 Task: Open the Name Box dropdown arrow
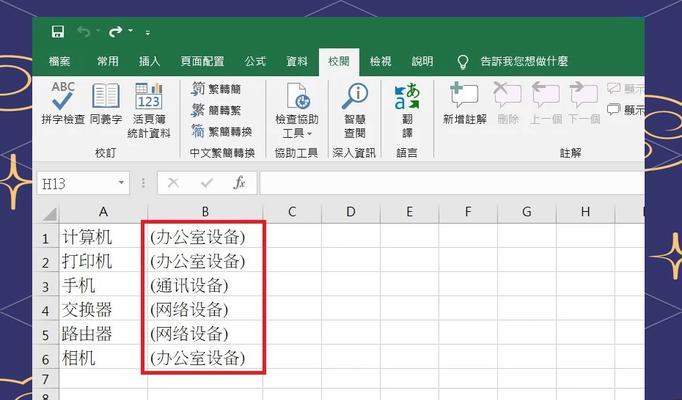(x=121, y=183)
